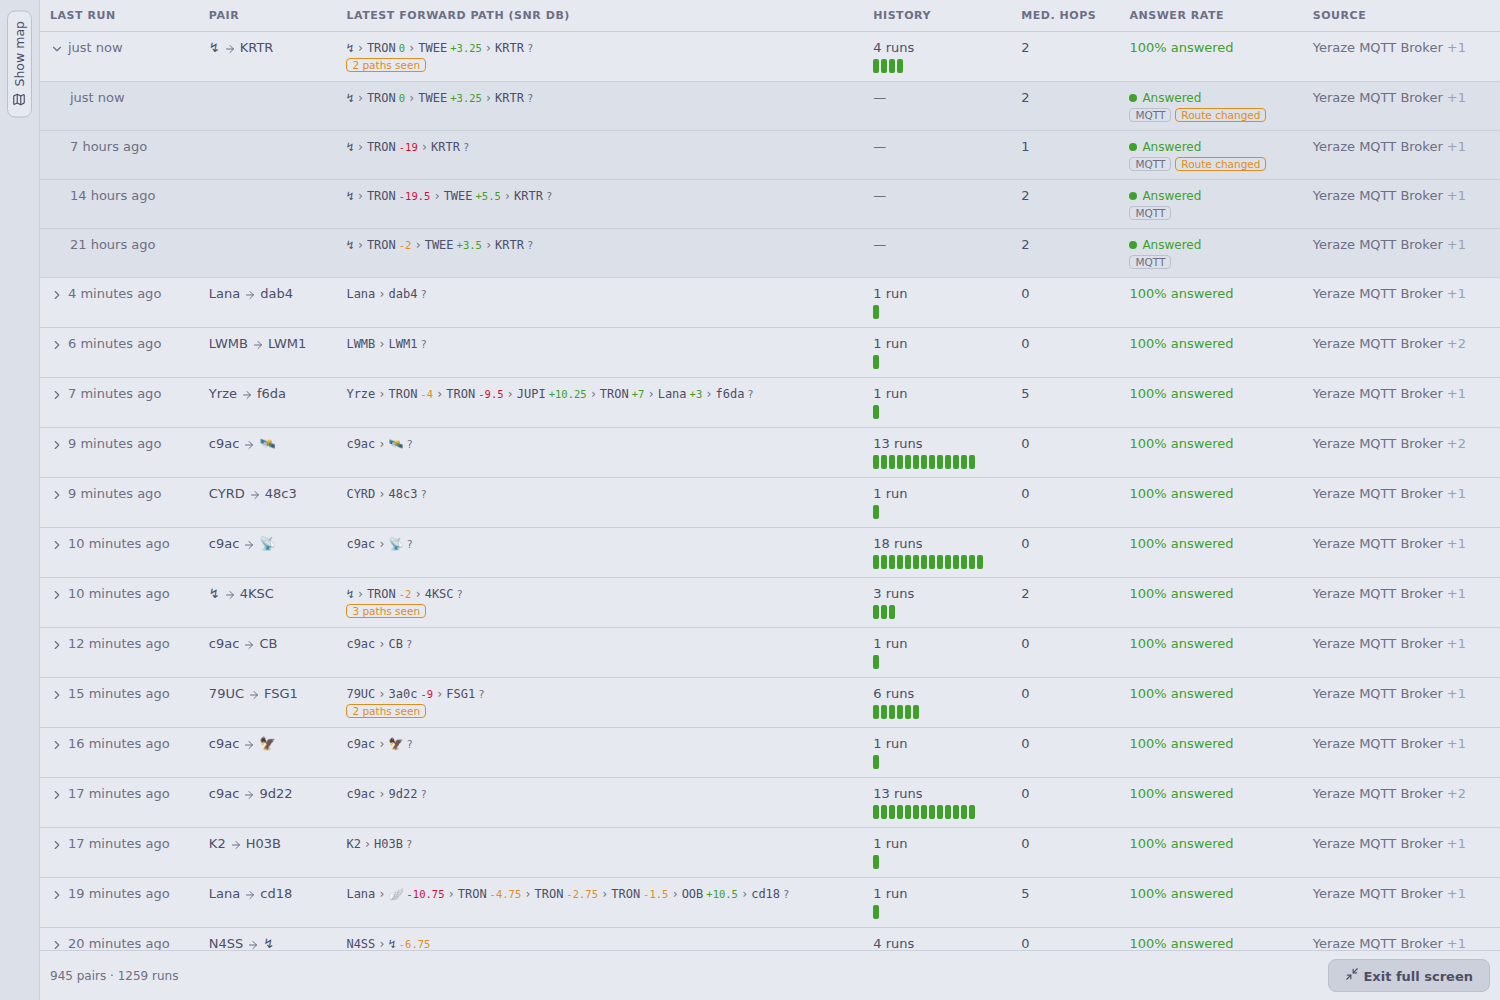Expand the LWMB → LWM1 row
This screenshot has width=1500, height=1000.
pos(57,344)
